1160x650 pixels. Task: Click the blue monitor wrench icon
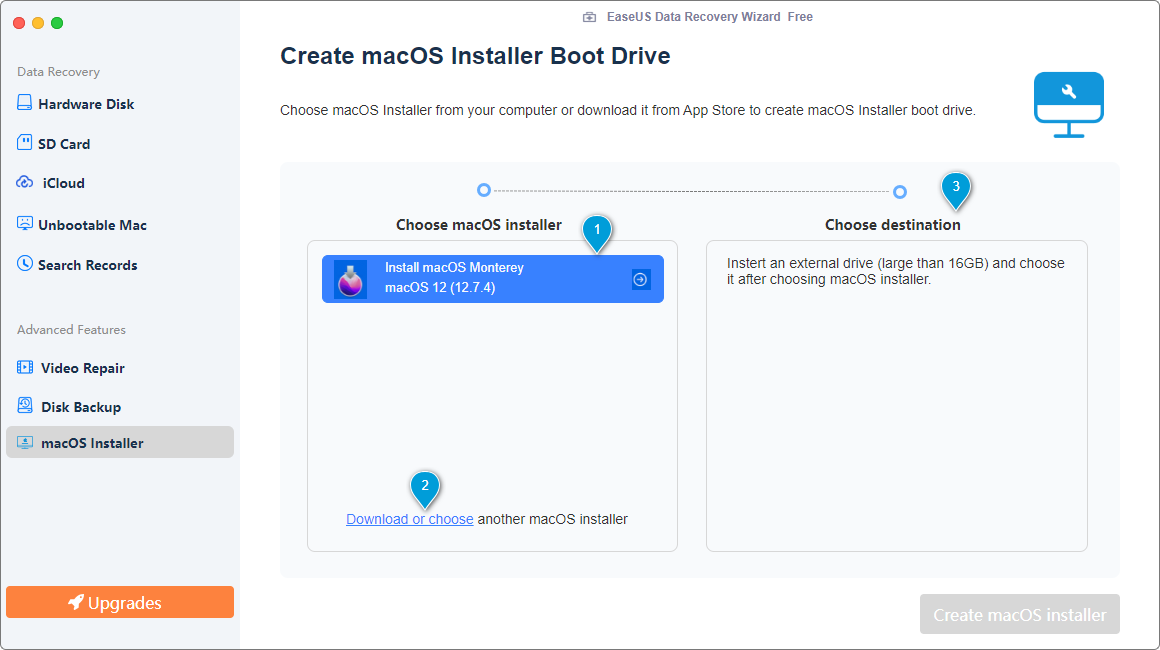pos(1069,105)
